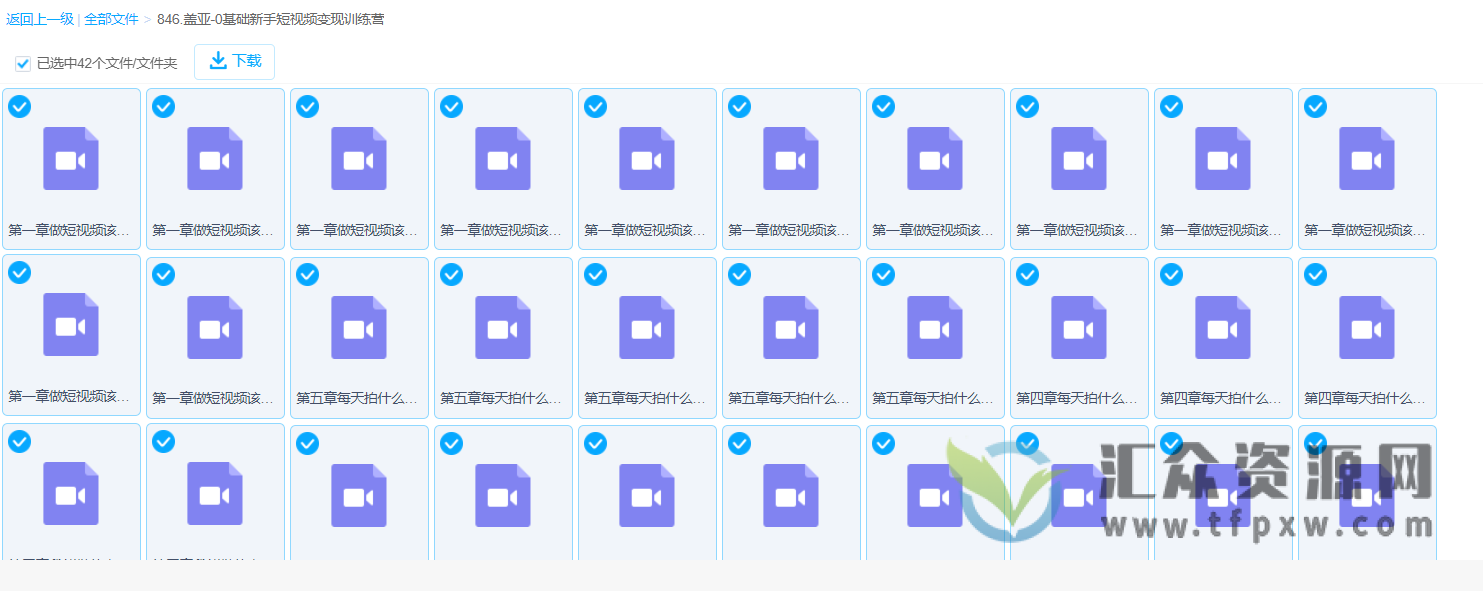Deselect the checkmark on the first 第五章 video
This screenshot has height=591, width=1483.
coord(307,273)
